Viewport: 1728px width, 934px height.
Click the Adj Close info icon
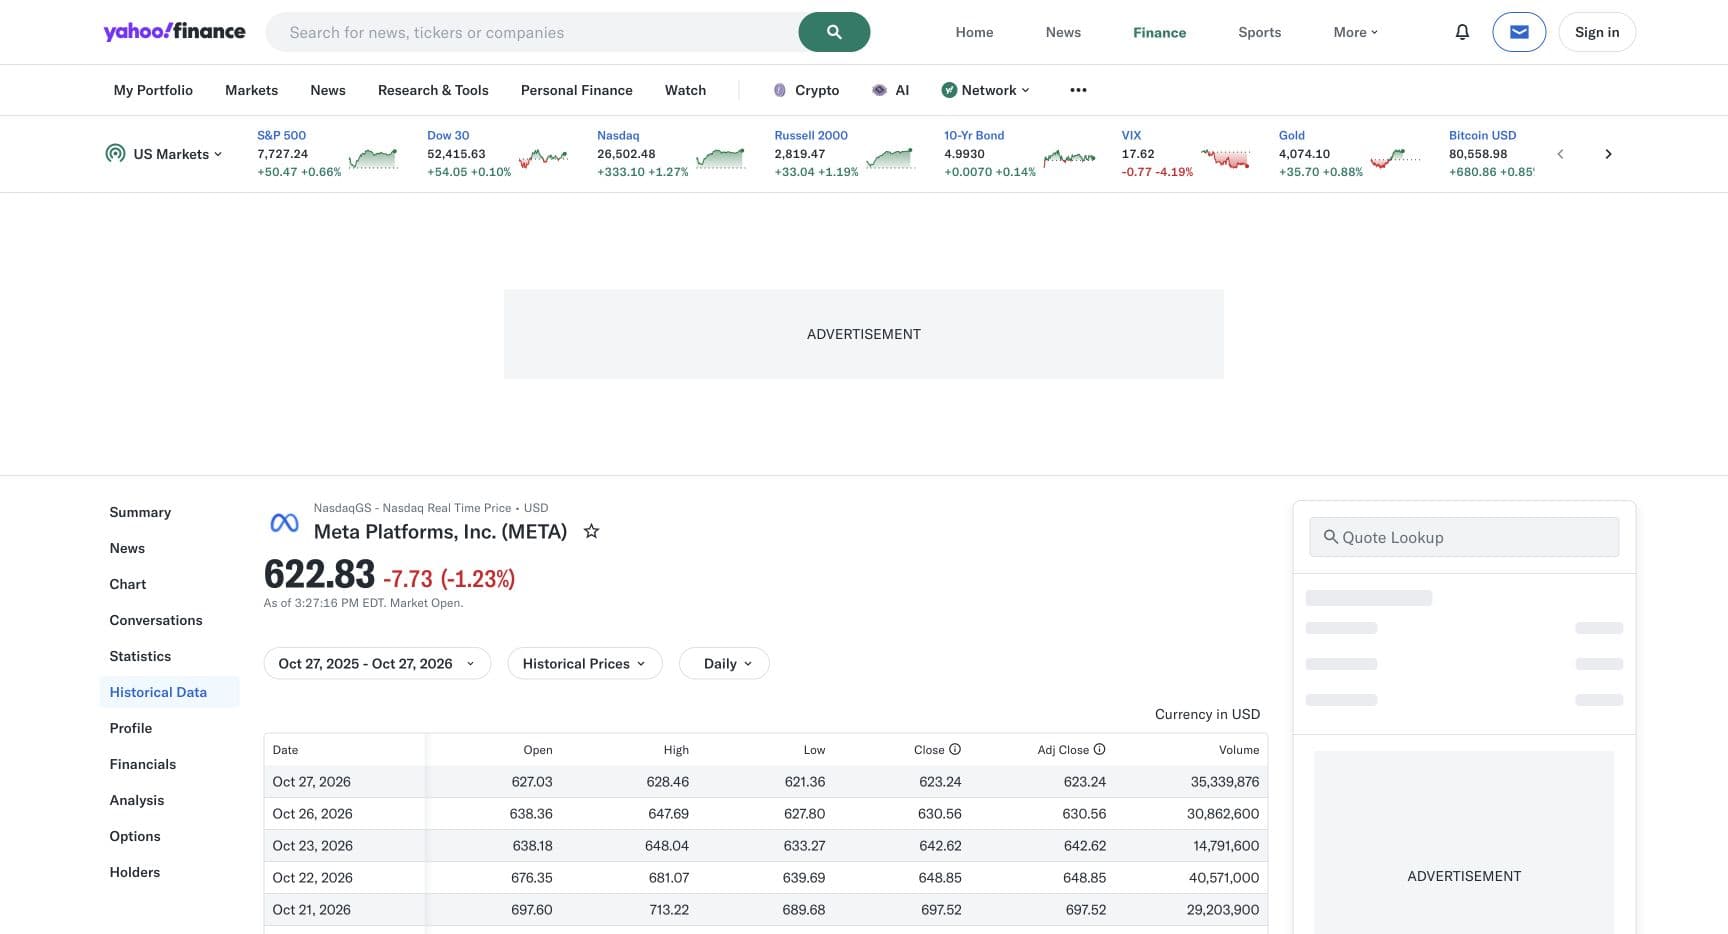(1099, 749)
